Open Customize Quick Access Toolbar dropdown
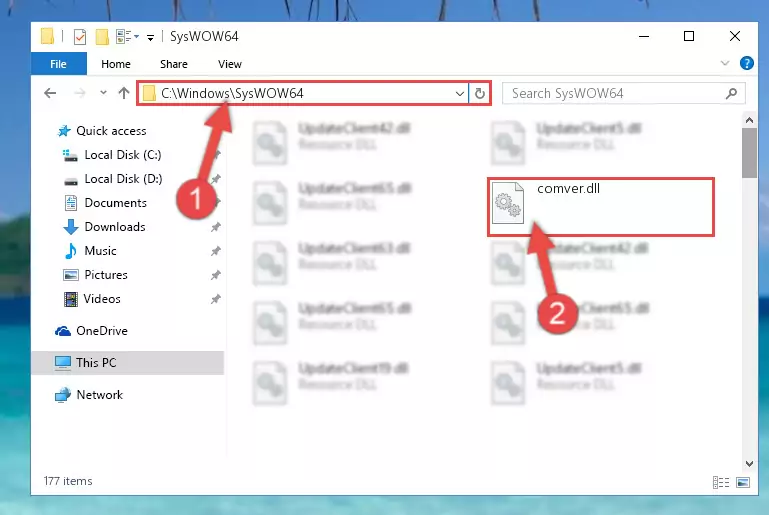Viewport: 769px width, 515px height. [x=150, y=37]
